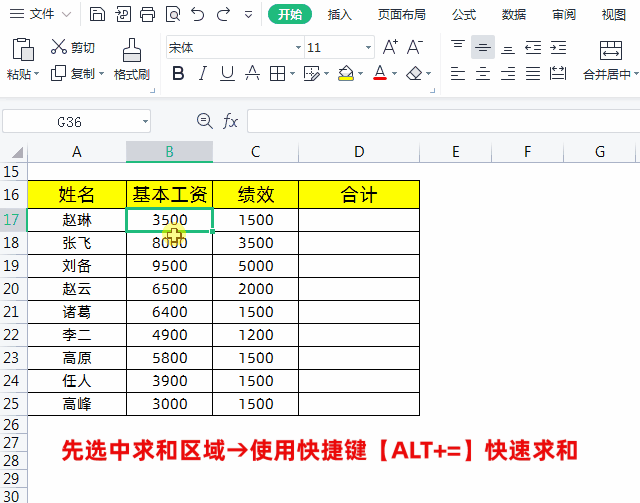Screen dimensions: 640x503
Task: Open Print Preview icon
Action: [173, 14]
